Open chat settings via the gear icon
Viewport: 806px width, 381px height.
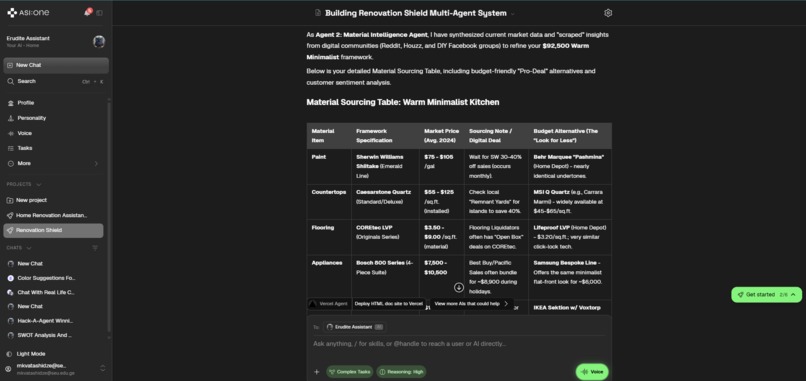point(608,13)
